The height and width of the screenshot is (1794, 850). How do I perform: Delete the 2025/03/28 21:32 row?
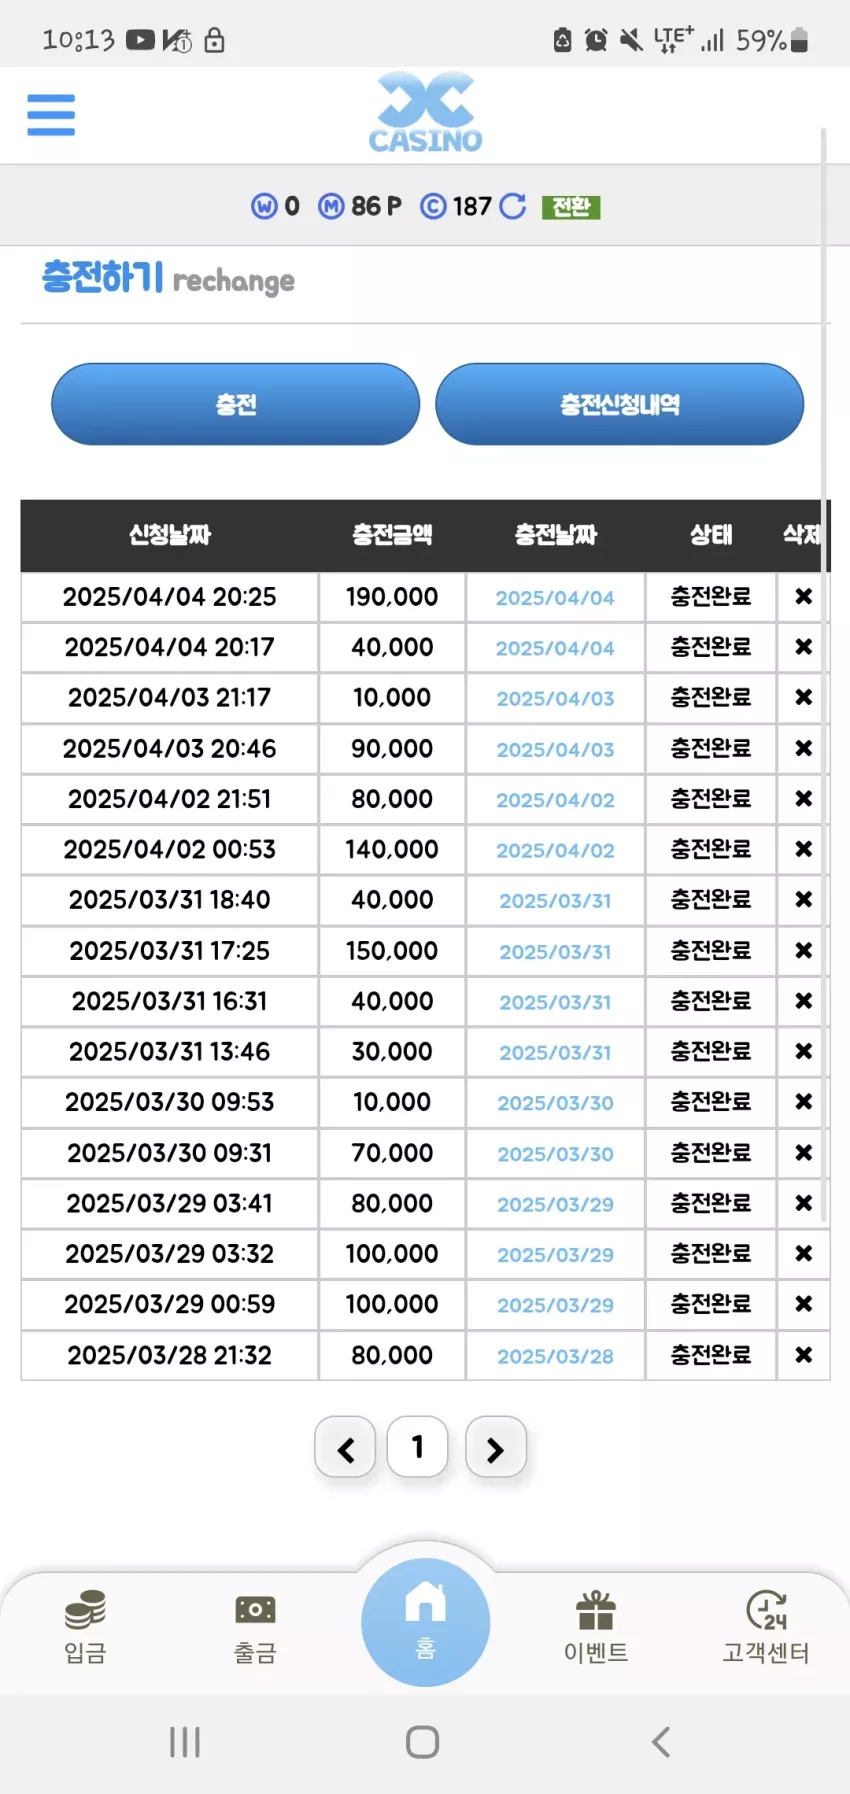tap(803, 1355)
